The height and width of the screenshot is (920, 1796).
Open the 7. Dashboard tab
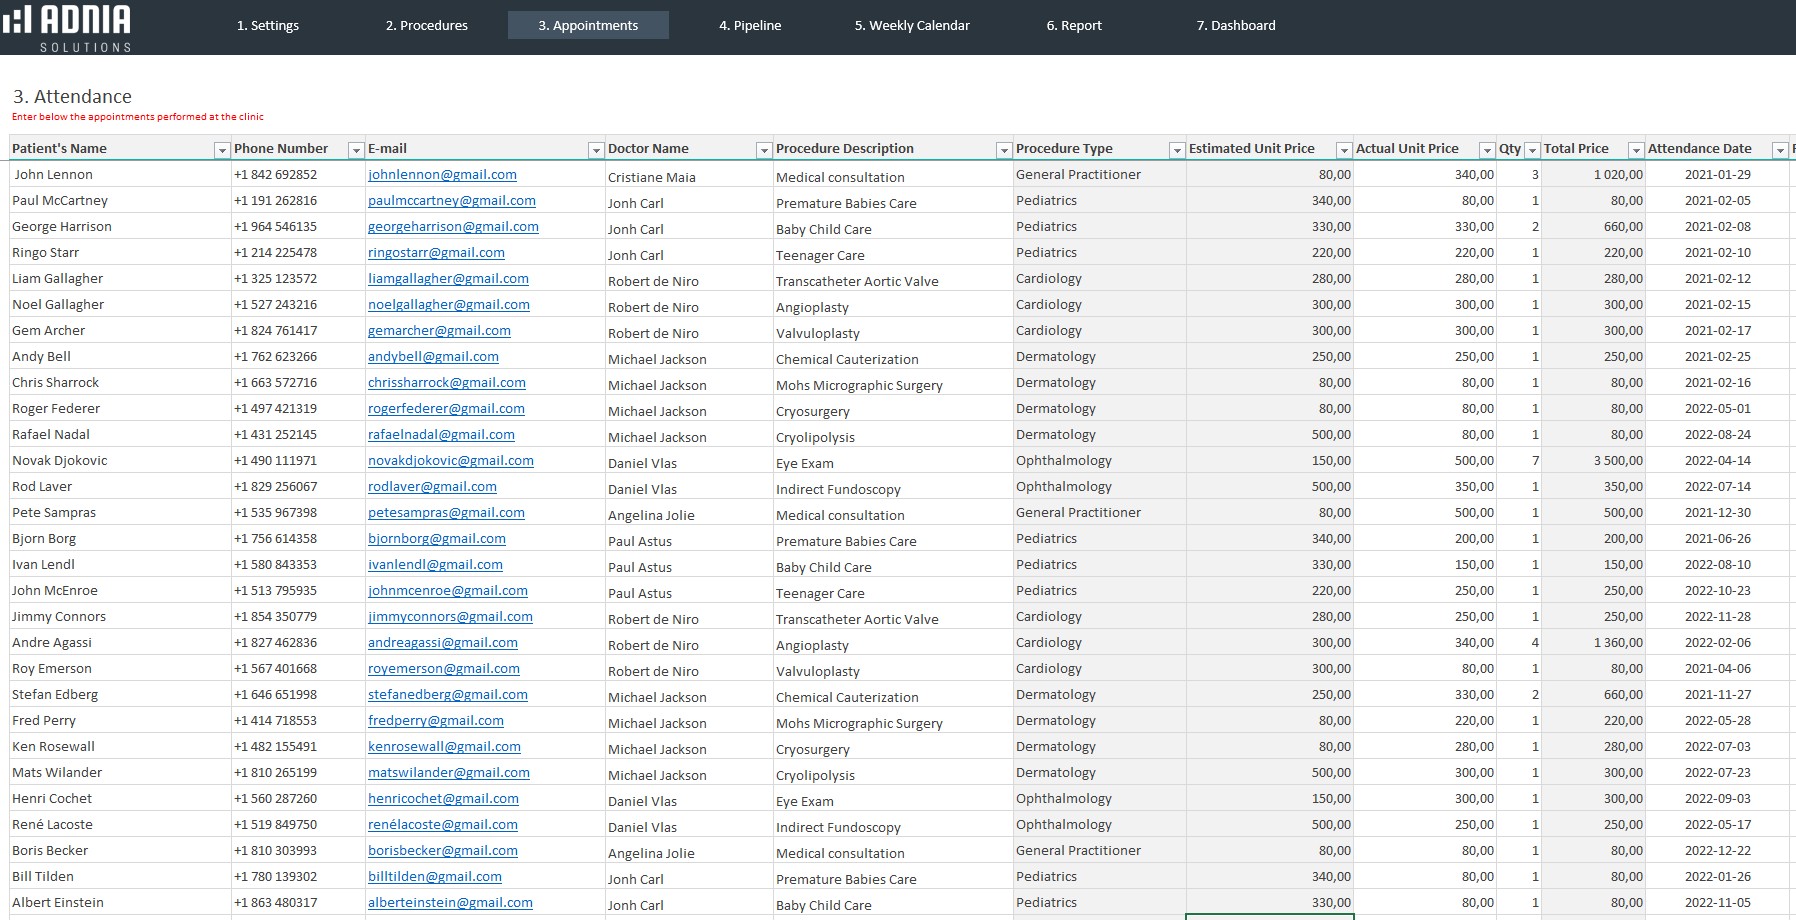point(1236,25)
